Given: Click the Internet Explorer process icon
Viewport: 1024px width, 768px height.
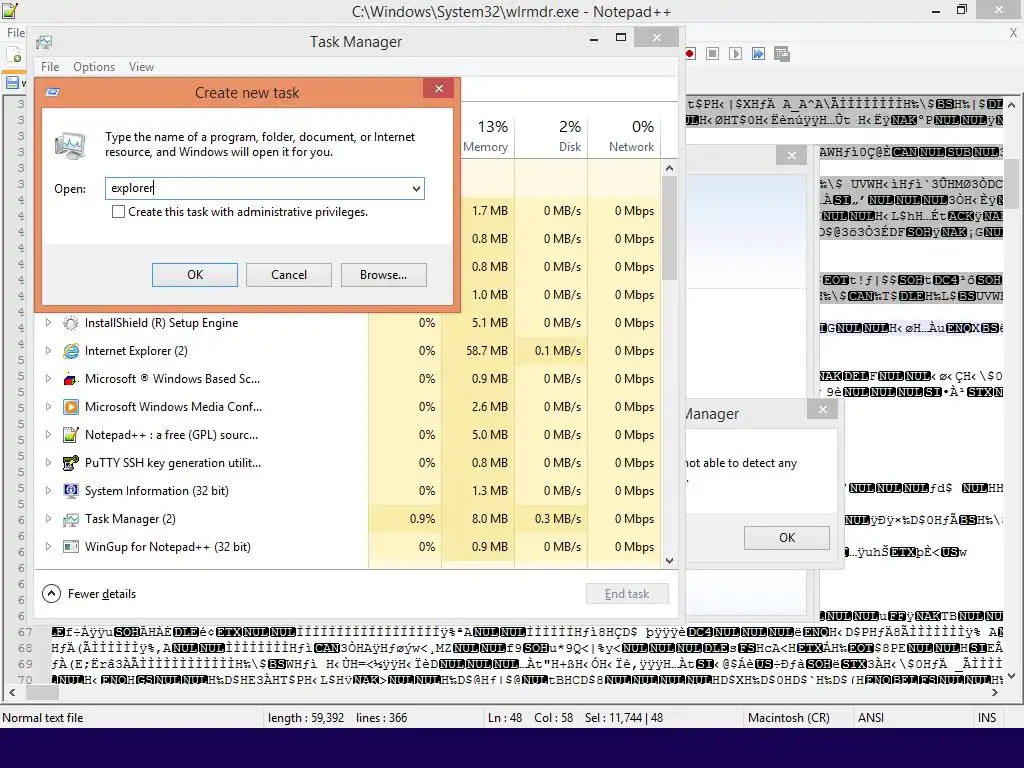Looking at the screenshot, I should (71, 351).
